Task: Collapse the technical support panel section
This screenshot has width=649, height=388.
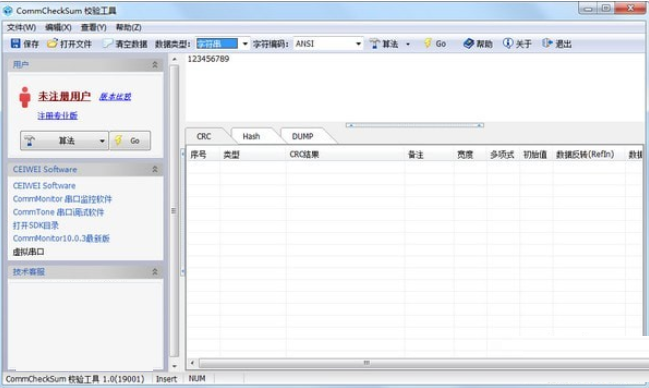Action: click(155, 272)
